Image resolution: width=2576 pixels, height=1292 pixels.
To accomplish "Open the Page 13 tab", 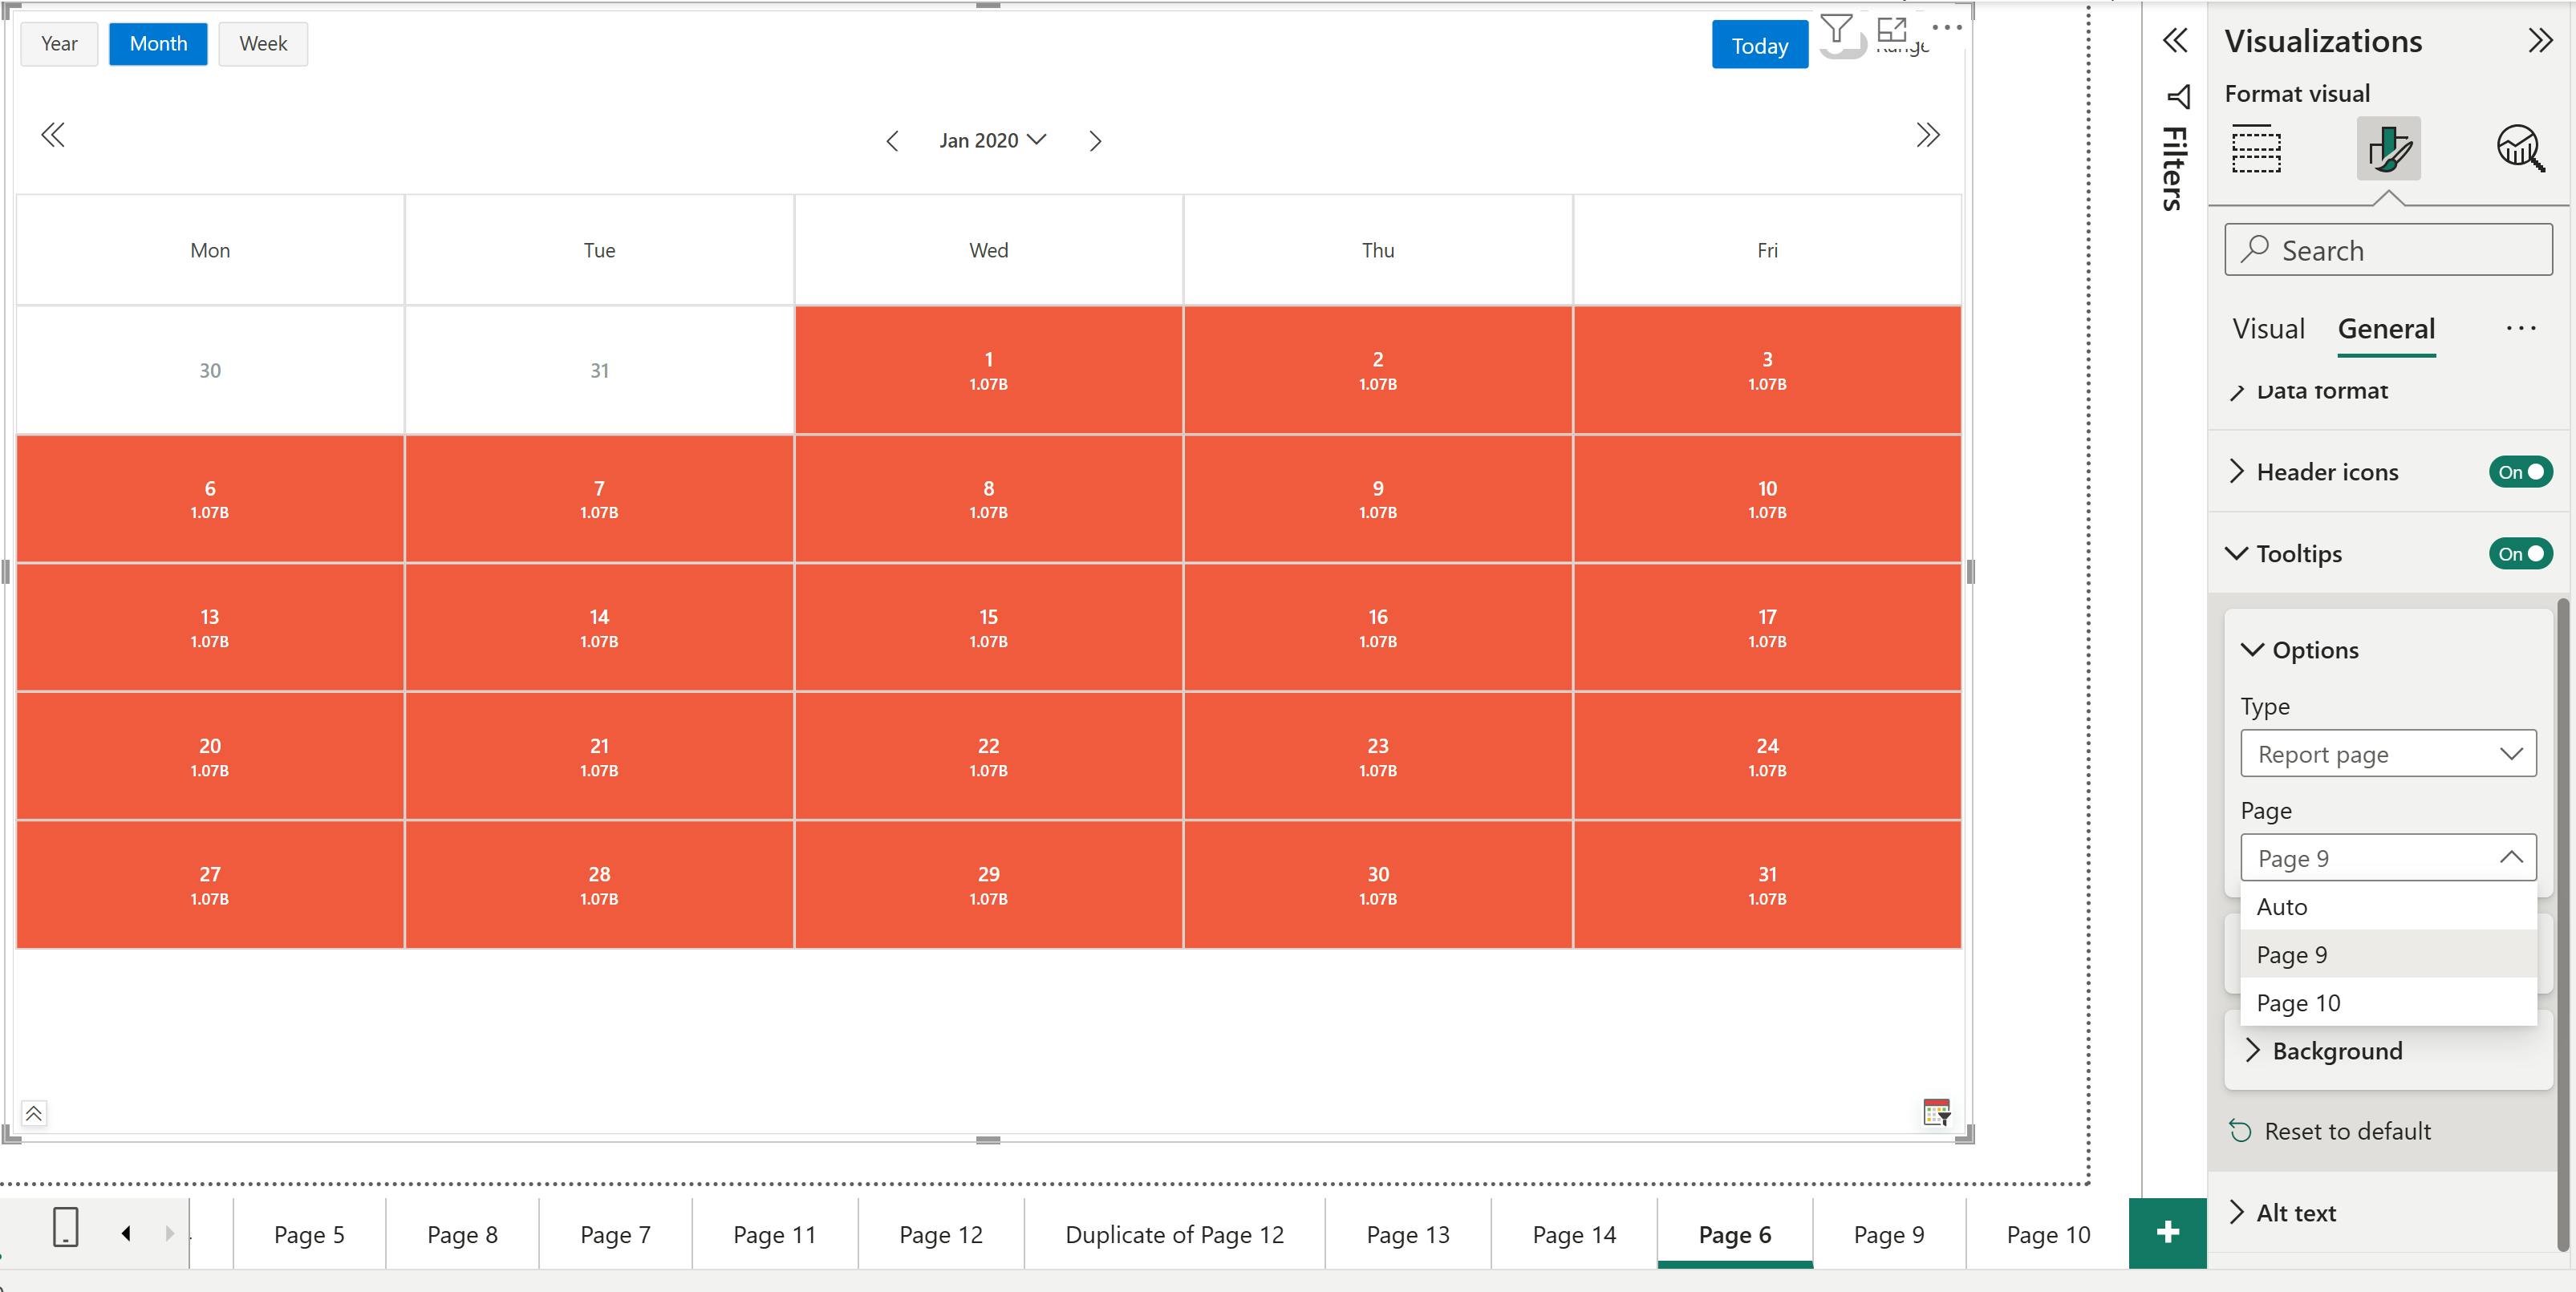I will (1407, 1235).
